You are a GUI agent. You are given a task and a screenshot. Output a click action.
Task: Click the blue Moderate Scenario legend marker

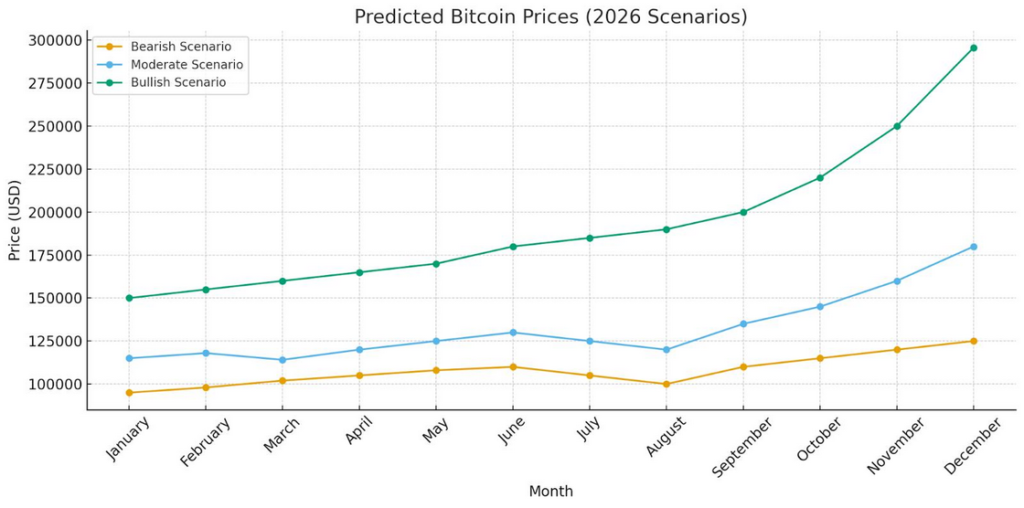point(110,65)
